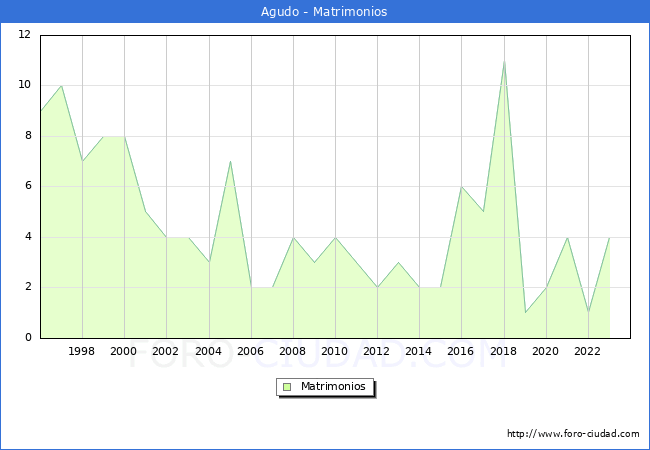Click the y-axis value 6
Viewport: 650px width, 450px height.
click(x=28, y=186)
